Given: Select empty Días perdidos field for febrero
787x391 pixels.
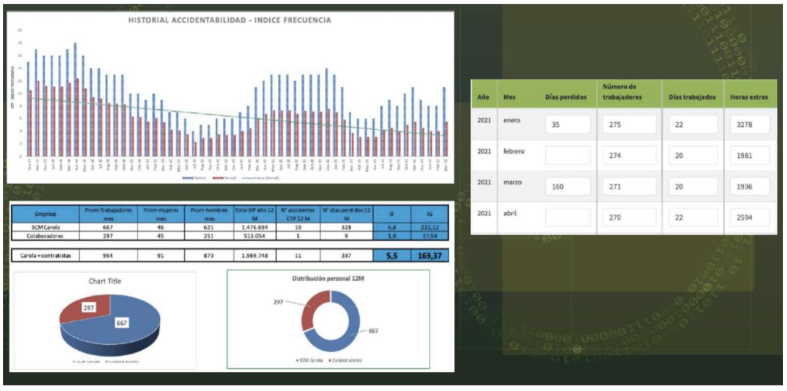Looking at the screenshot, I should [568, 156].
